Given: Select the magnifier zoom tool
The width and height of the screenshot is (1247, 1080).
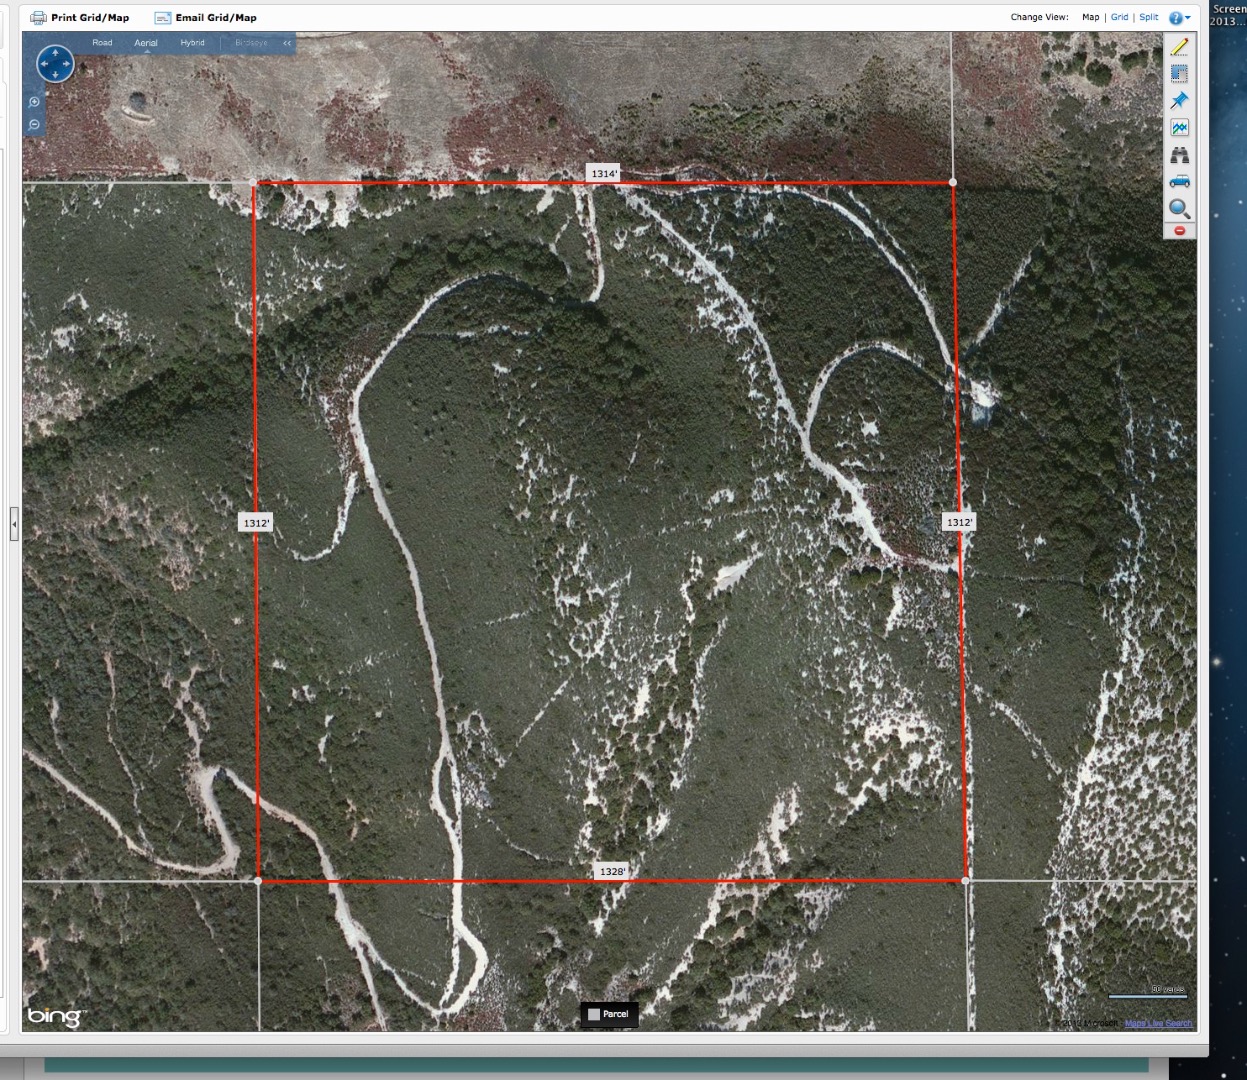Looking at the screenshot, I should (1180, 209).
